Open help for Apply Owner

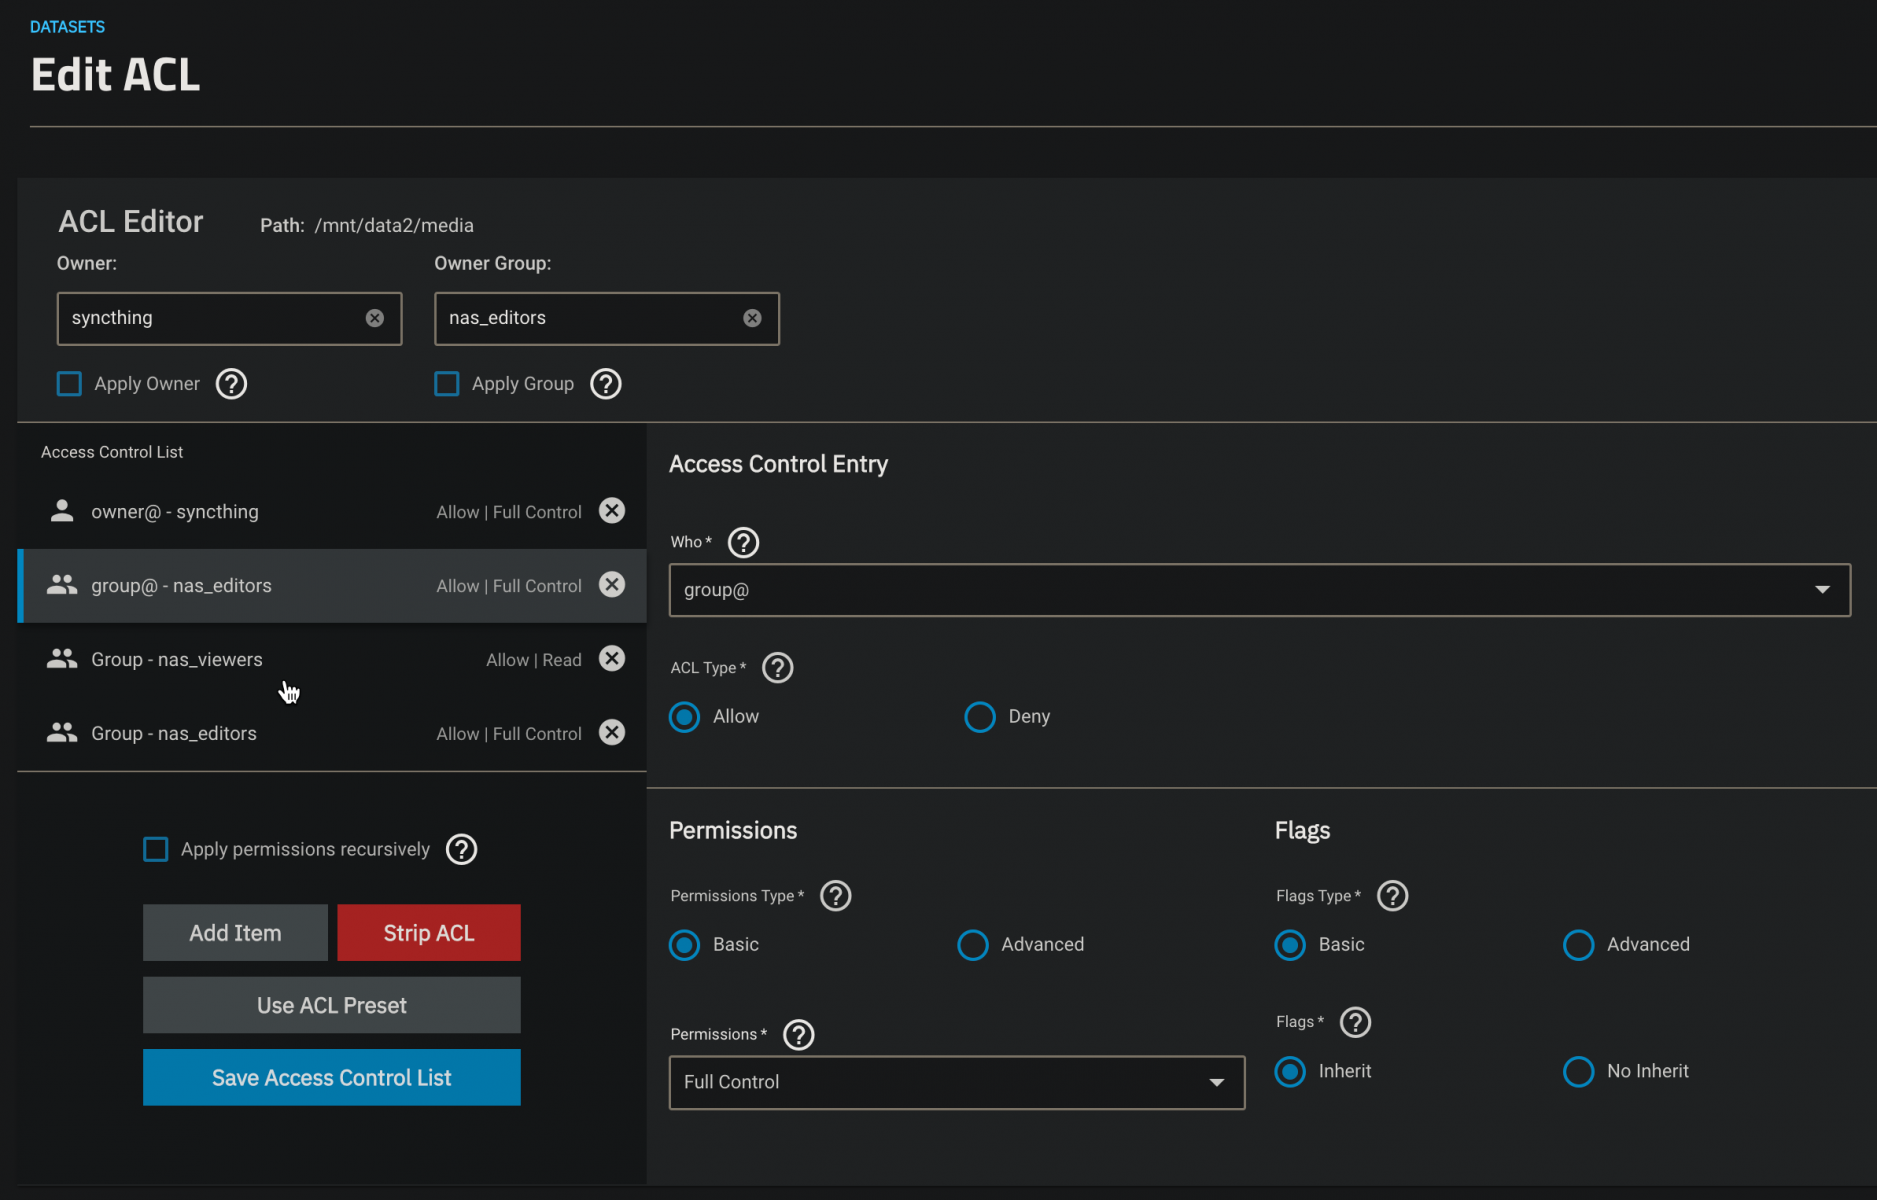point(231,384)
